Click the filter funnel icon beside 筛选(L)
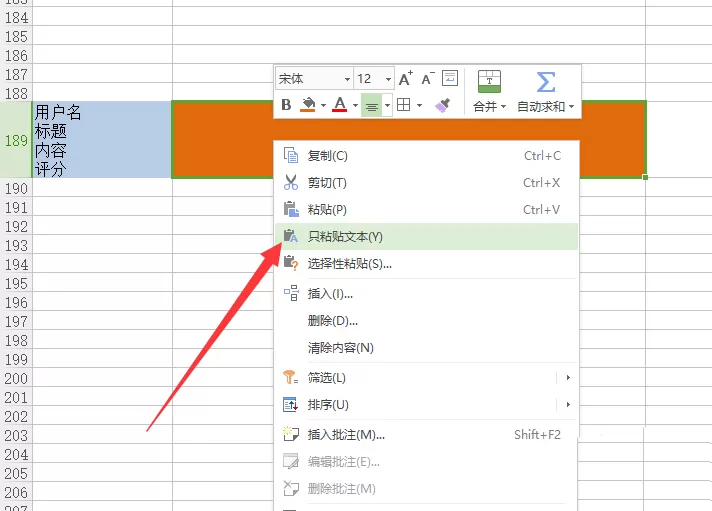This screenshot has height=511, width=712. point(291,377)
